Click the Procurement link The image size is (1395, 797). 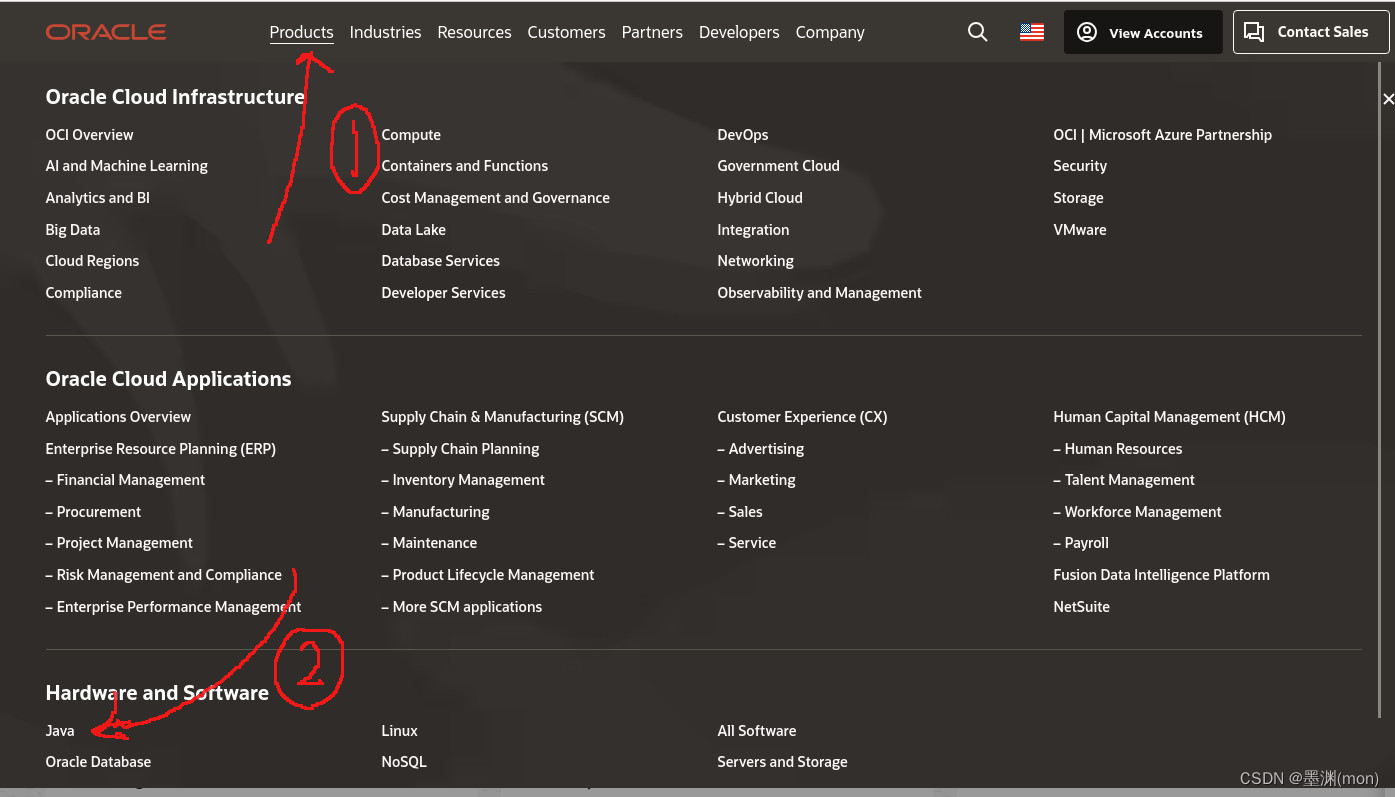(94, 512)
